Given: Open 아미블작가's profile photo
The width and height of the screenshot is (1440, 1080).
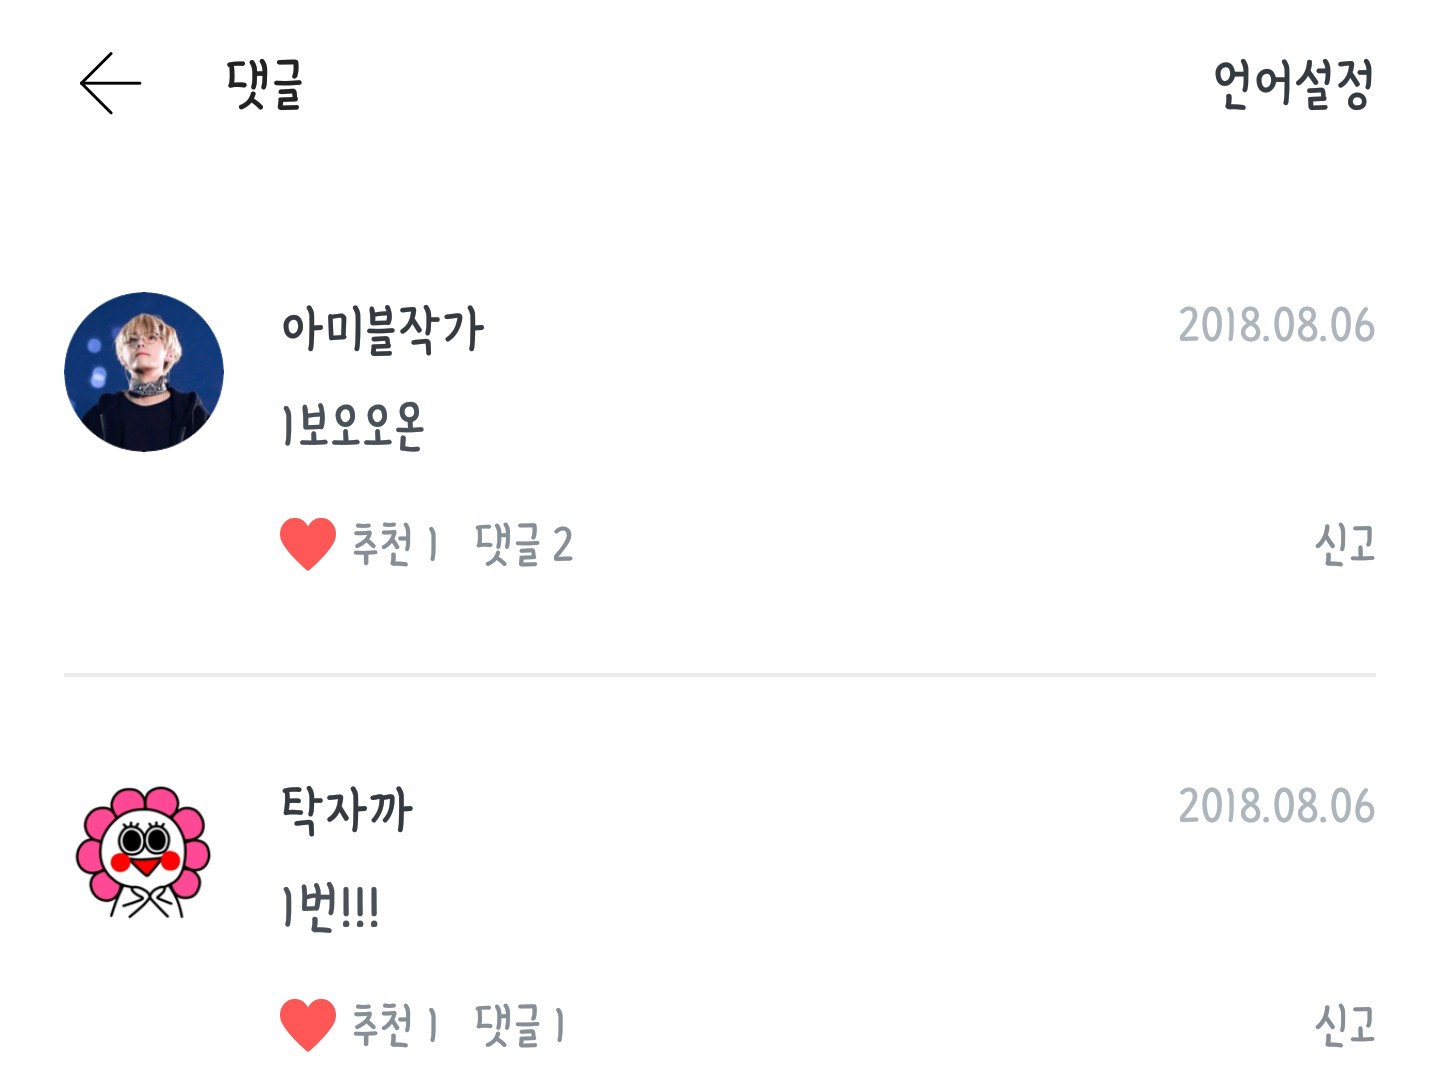Looking at the screenshot, I should [x=144, y=372].
